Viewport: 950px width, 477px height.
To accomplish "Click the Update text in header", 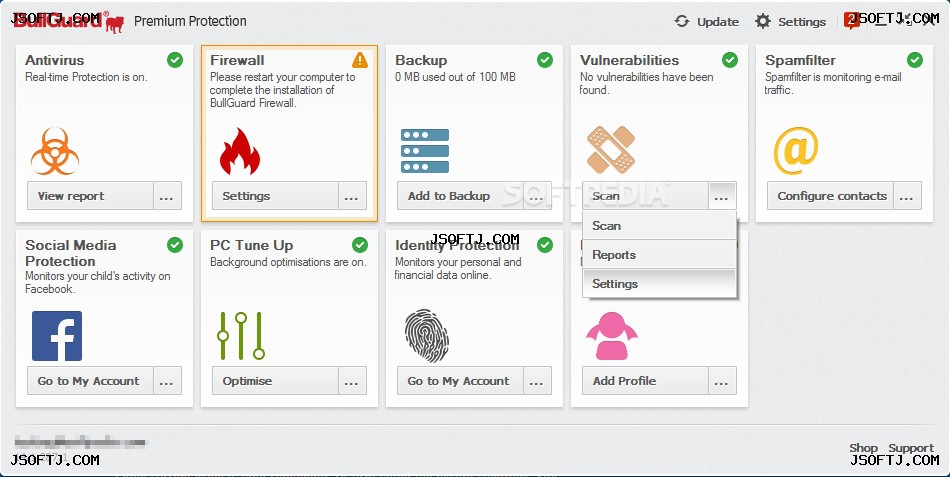I will point(718,22).
